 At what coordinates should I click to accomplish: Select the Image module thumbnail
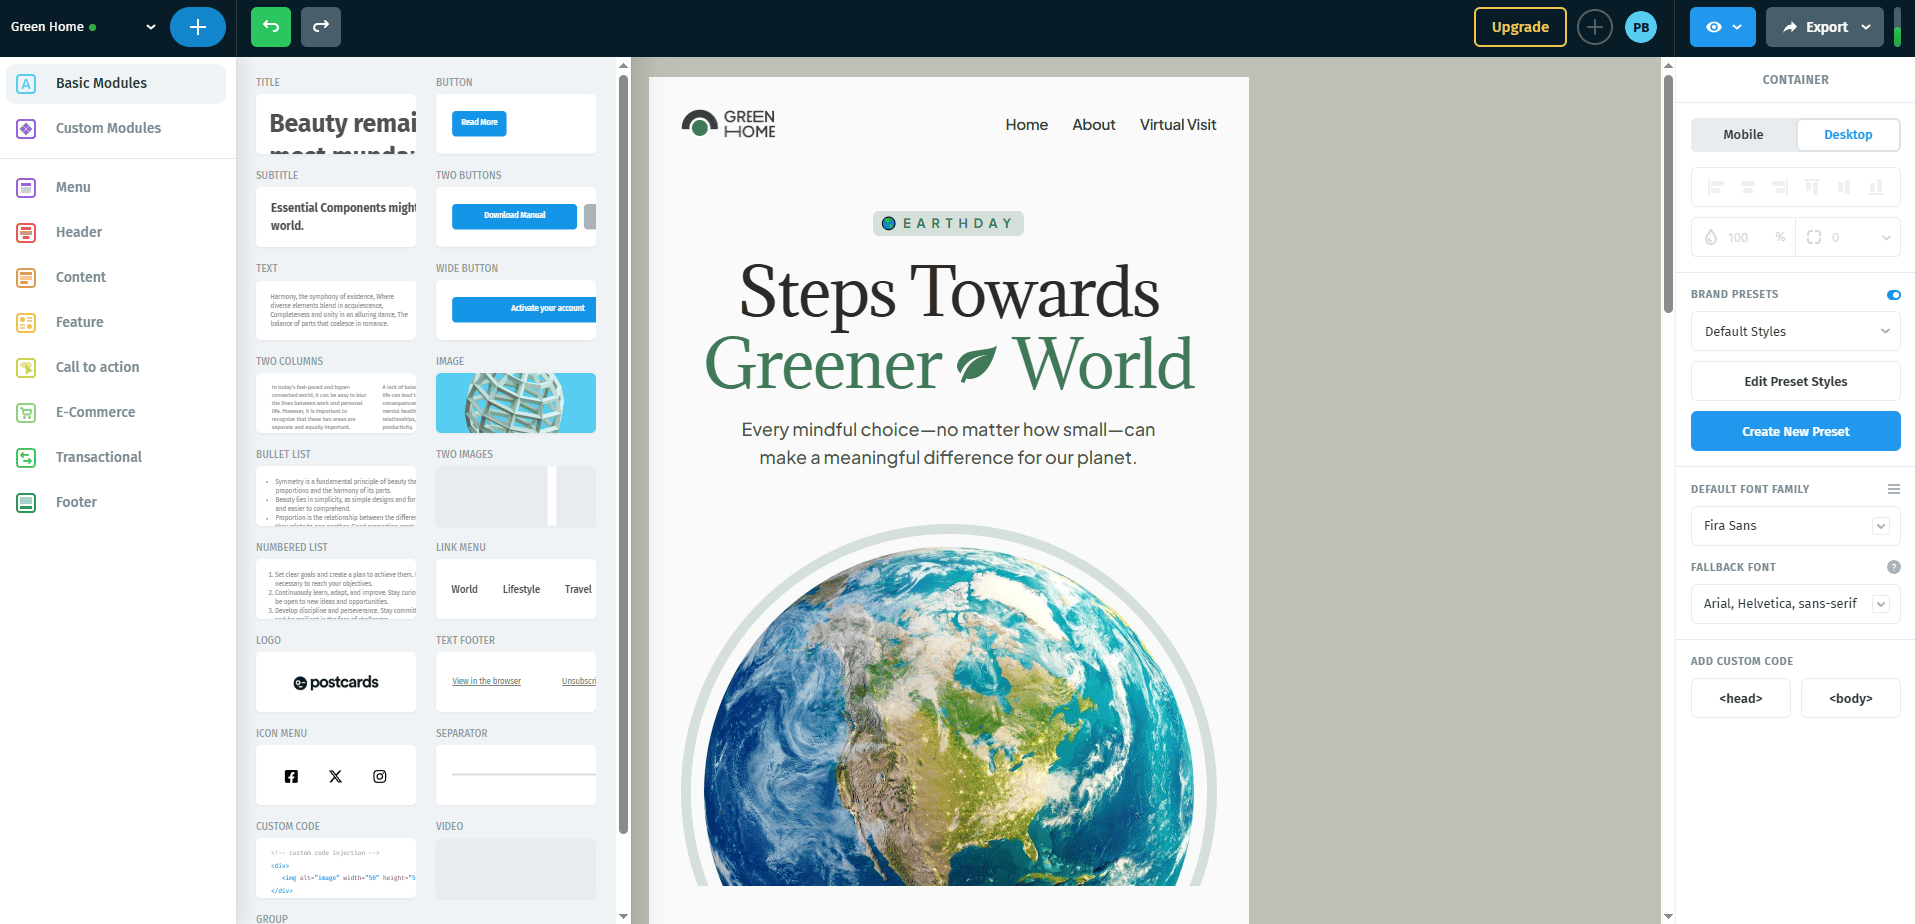[516, 403]
